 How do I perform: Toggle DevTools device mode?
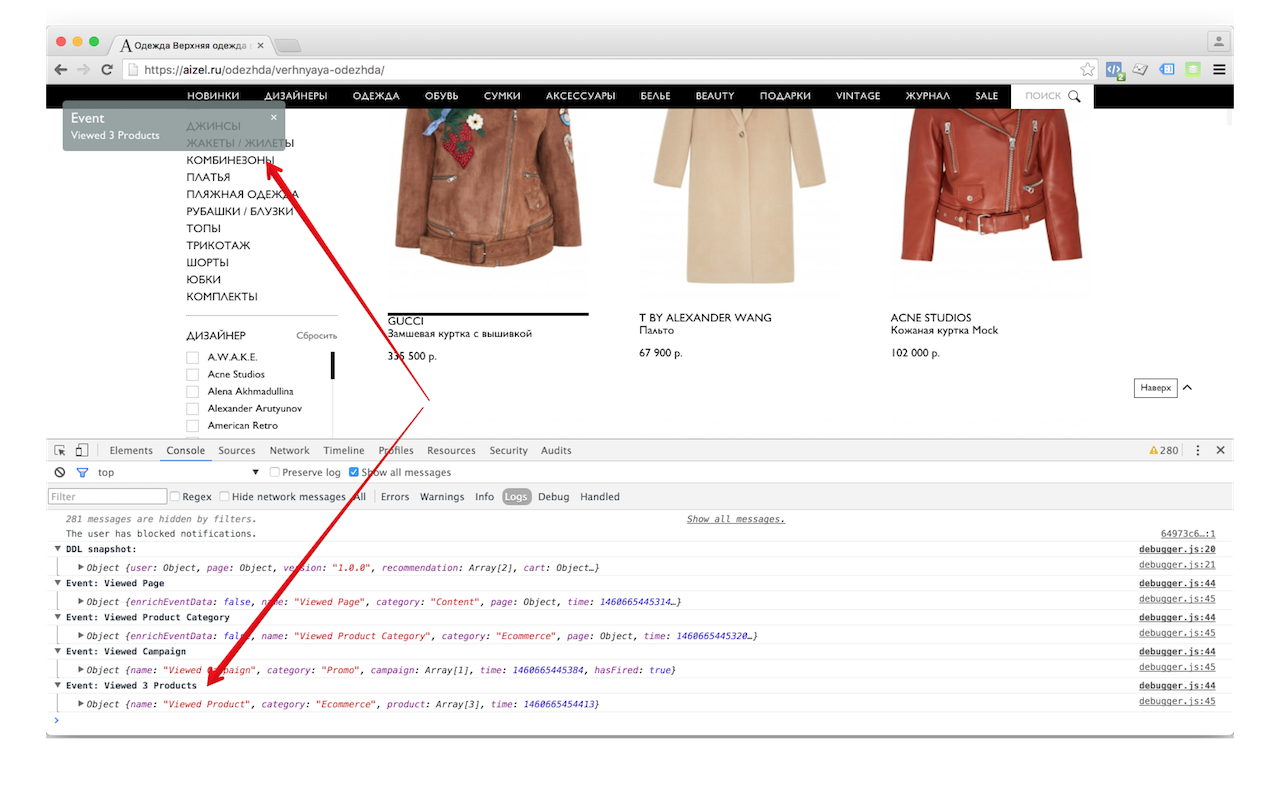click(x=82, y=451)
